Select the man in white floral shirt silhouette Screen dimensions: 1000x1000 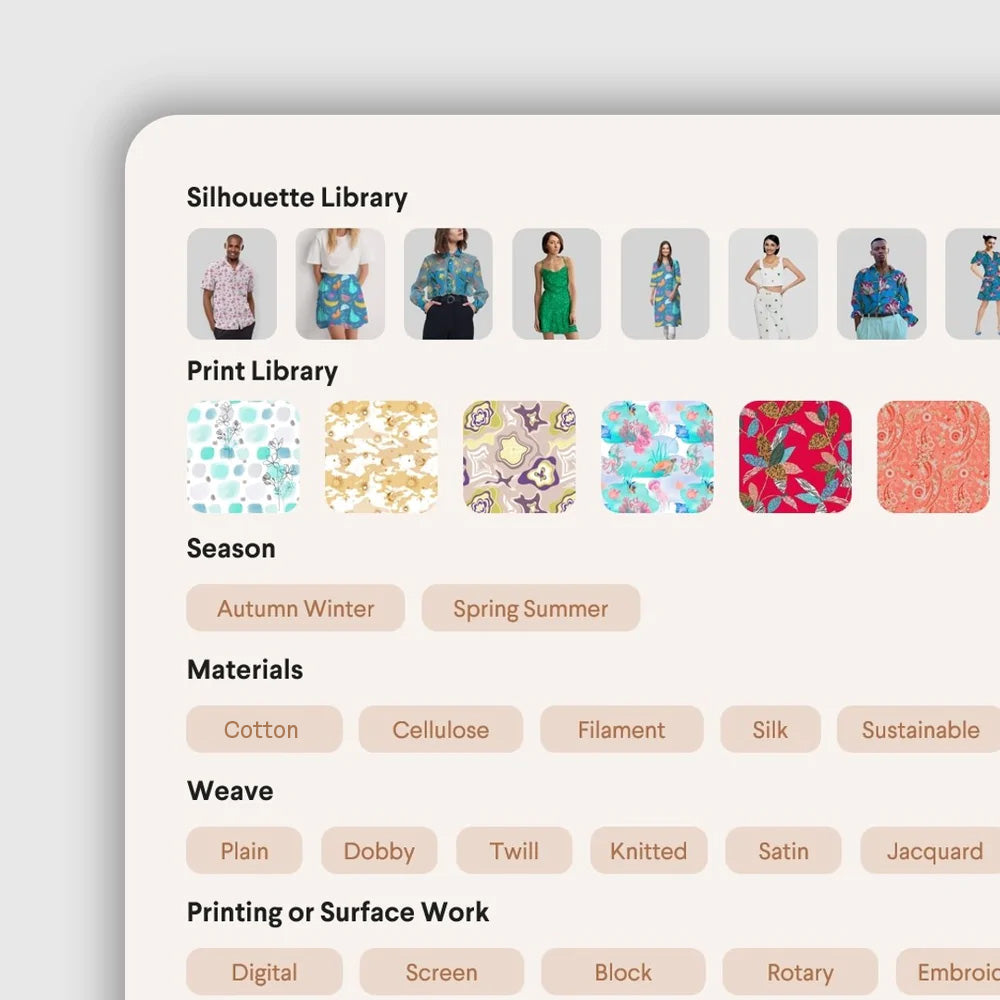click(x=232, y=284)
